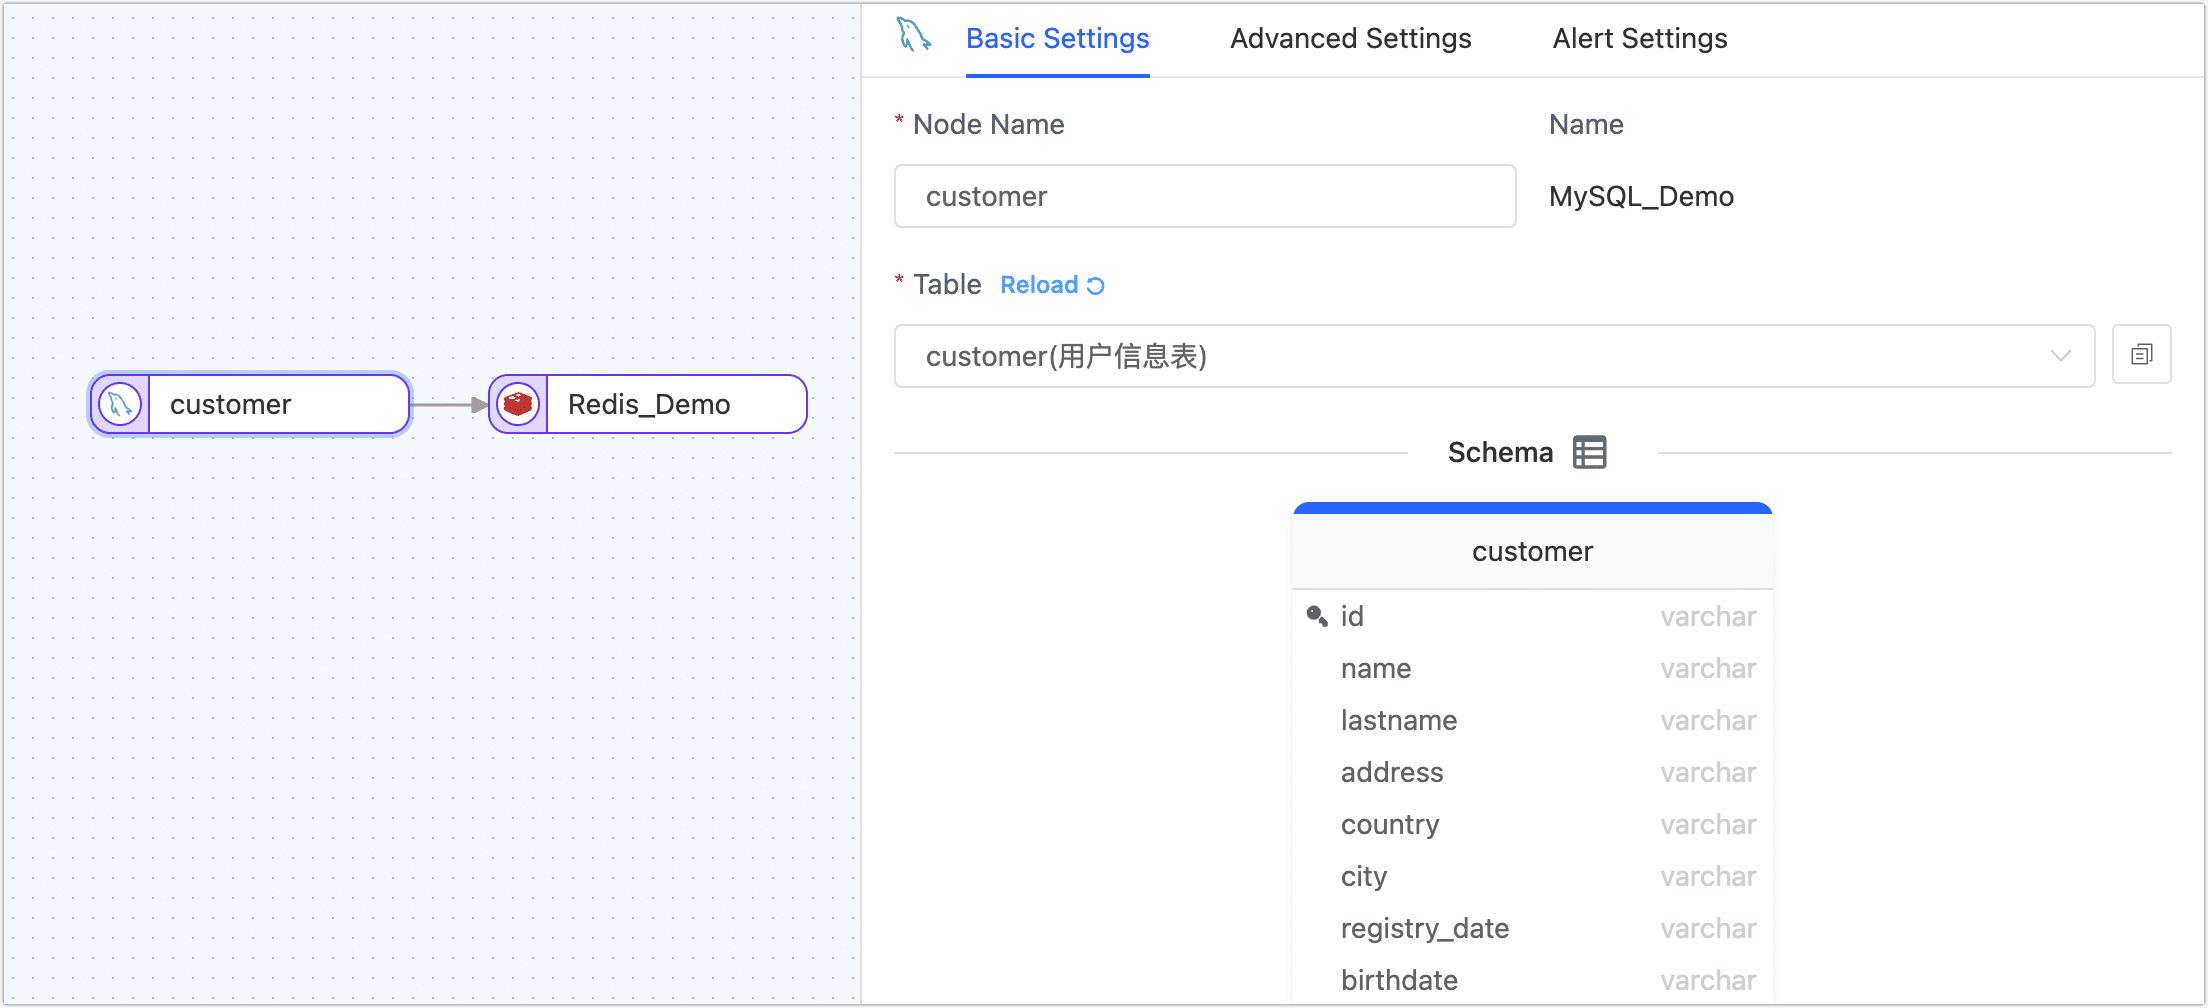Select the MySQL icon on the customer node
Image resolution: width=2208 pixels, height=1008 pixels.
[119, 404]
